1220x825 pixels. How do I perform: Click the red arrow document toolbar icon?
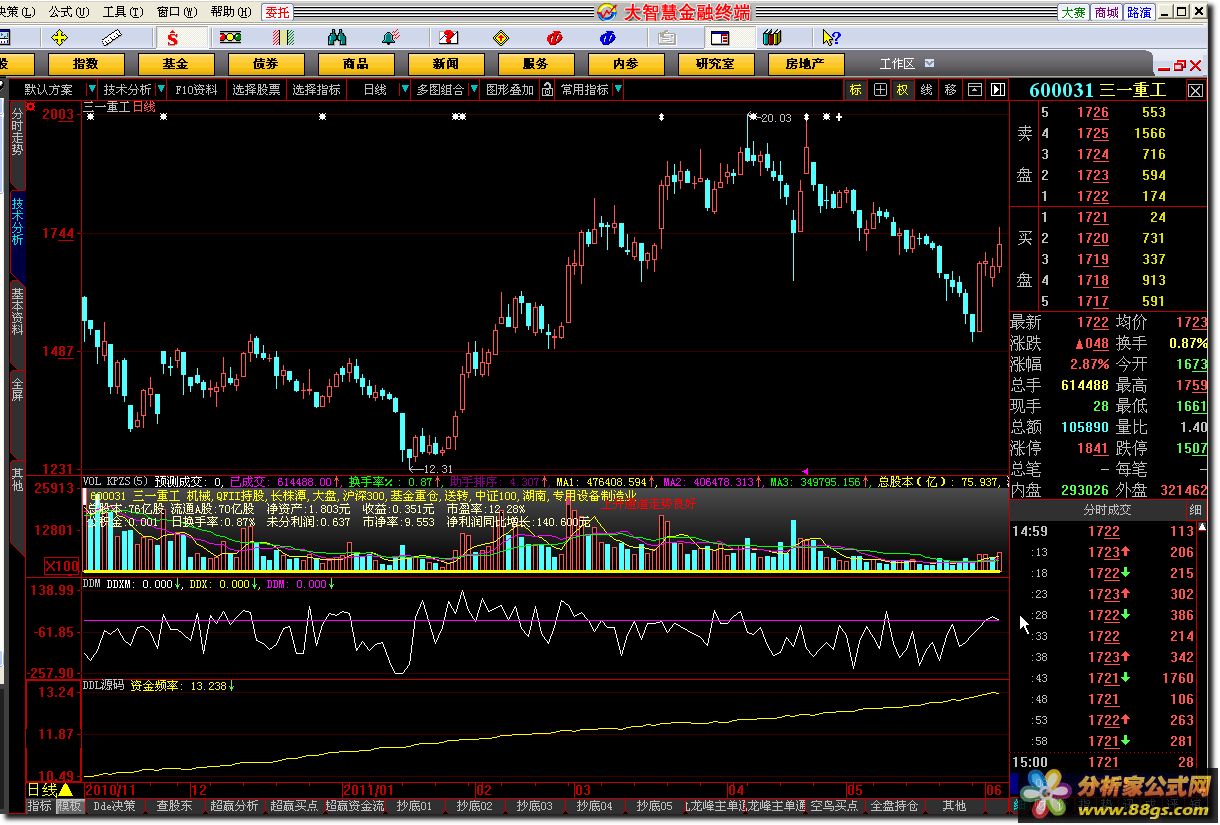447,38
